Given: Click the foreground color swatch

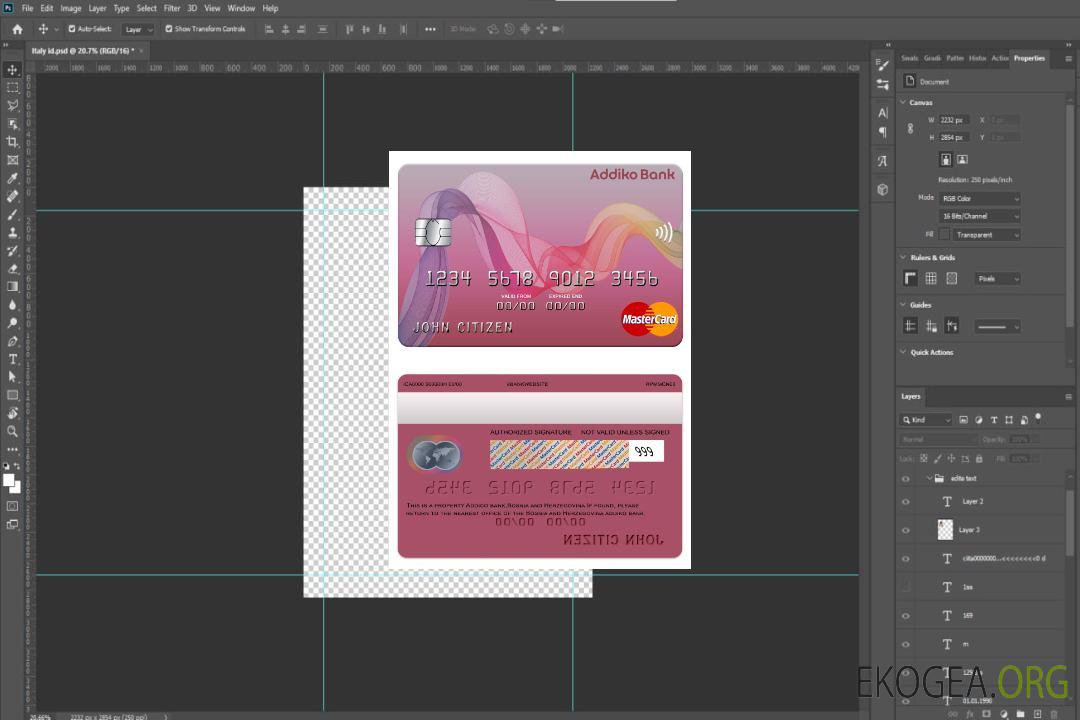Looking at the screenshot, I should 8,480.
